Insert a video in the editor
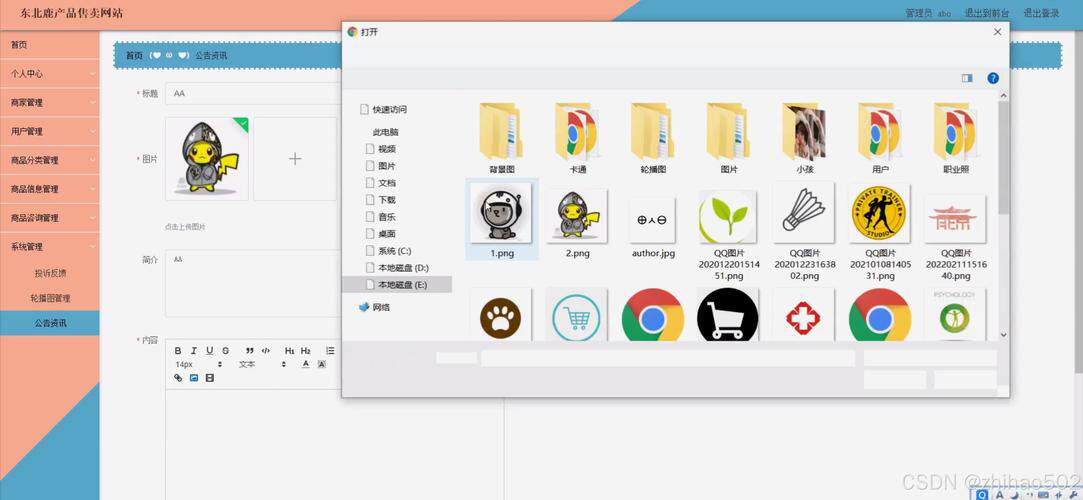 click(210, 378)
